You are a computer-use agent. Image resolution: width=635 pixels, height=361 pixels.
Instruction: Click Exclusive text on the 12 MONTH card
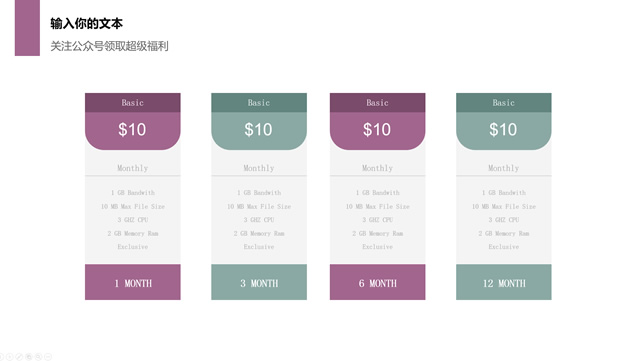click(503, 247)
